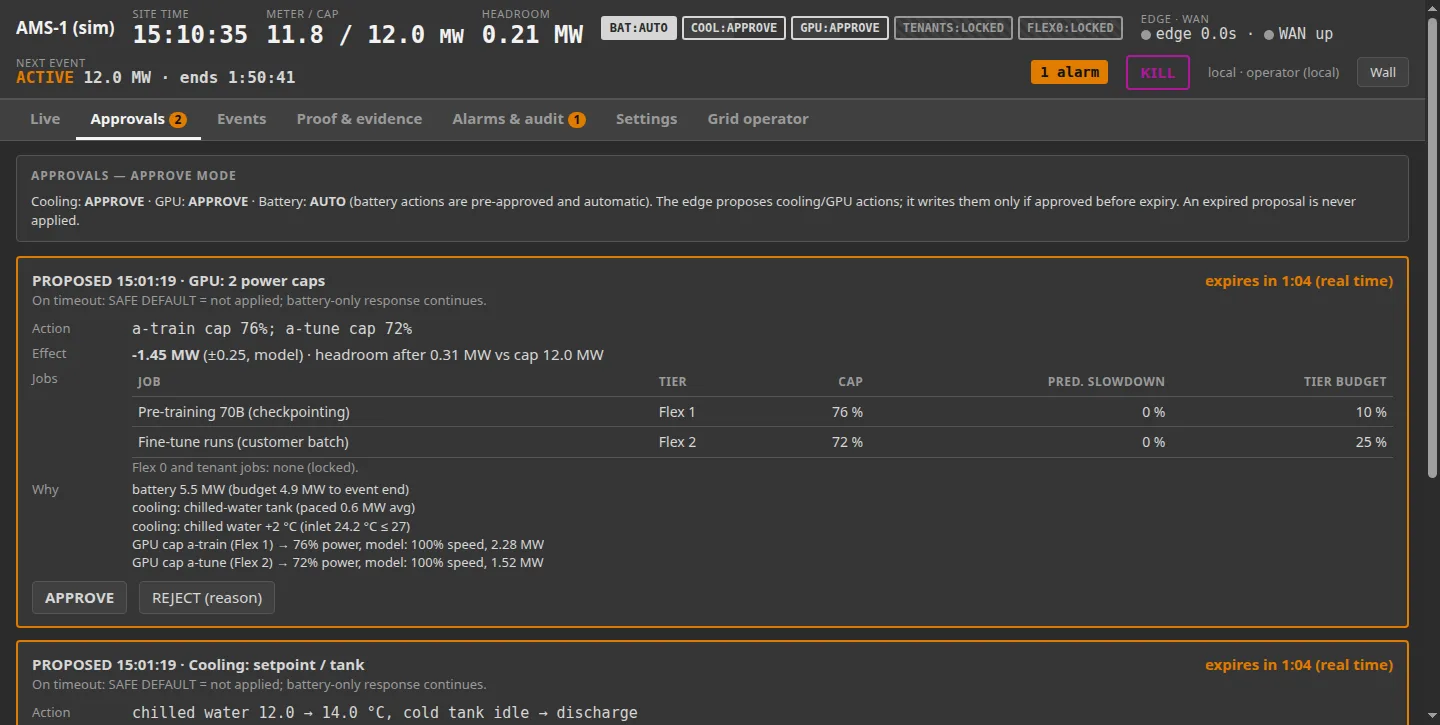Approve the GPU power caps proposal
The image size is (1440, 725).
80,598
